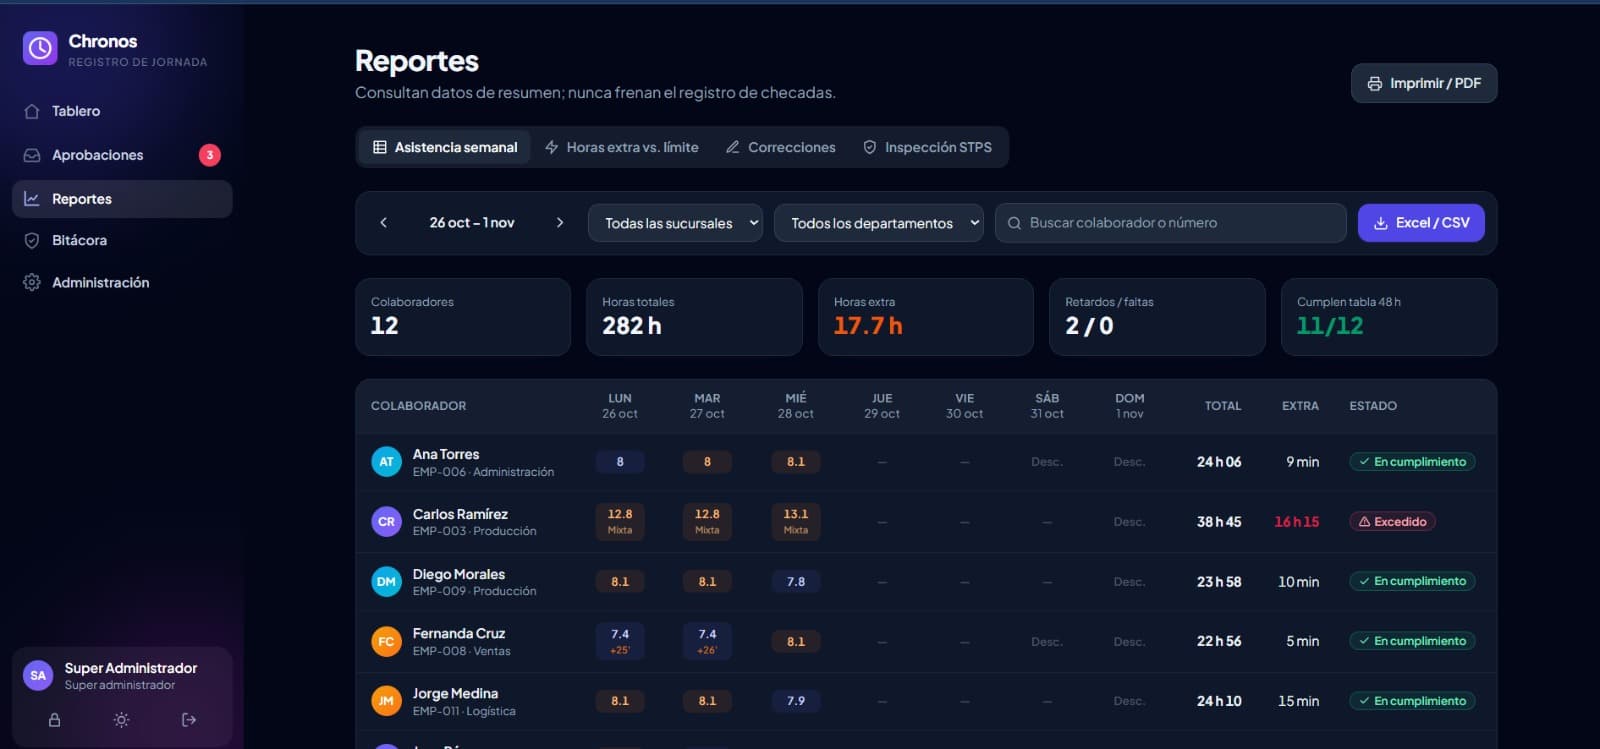Click Carlos Ramírez's 16 h 15 extra value
The height and width of the screenshot is (749, 1600).
(x=1296, y=522)
